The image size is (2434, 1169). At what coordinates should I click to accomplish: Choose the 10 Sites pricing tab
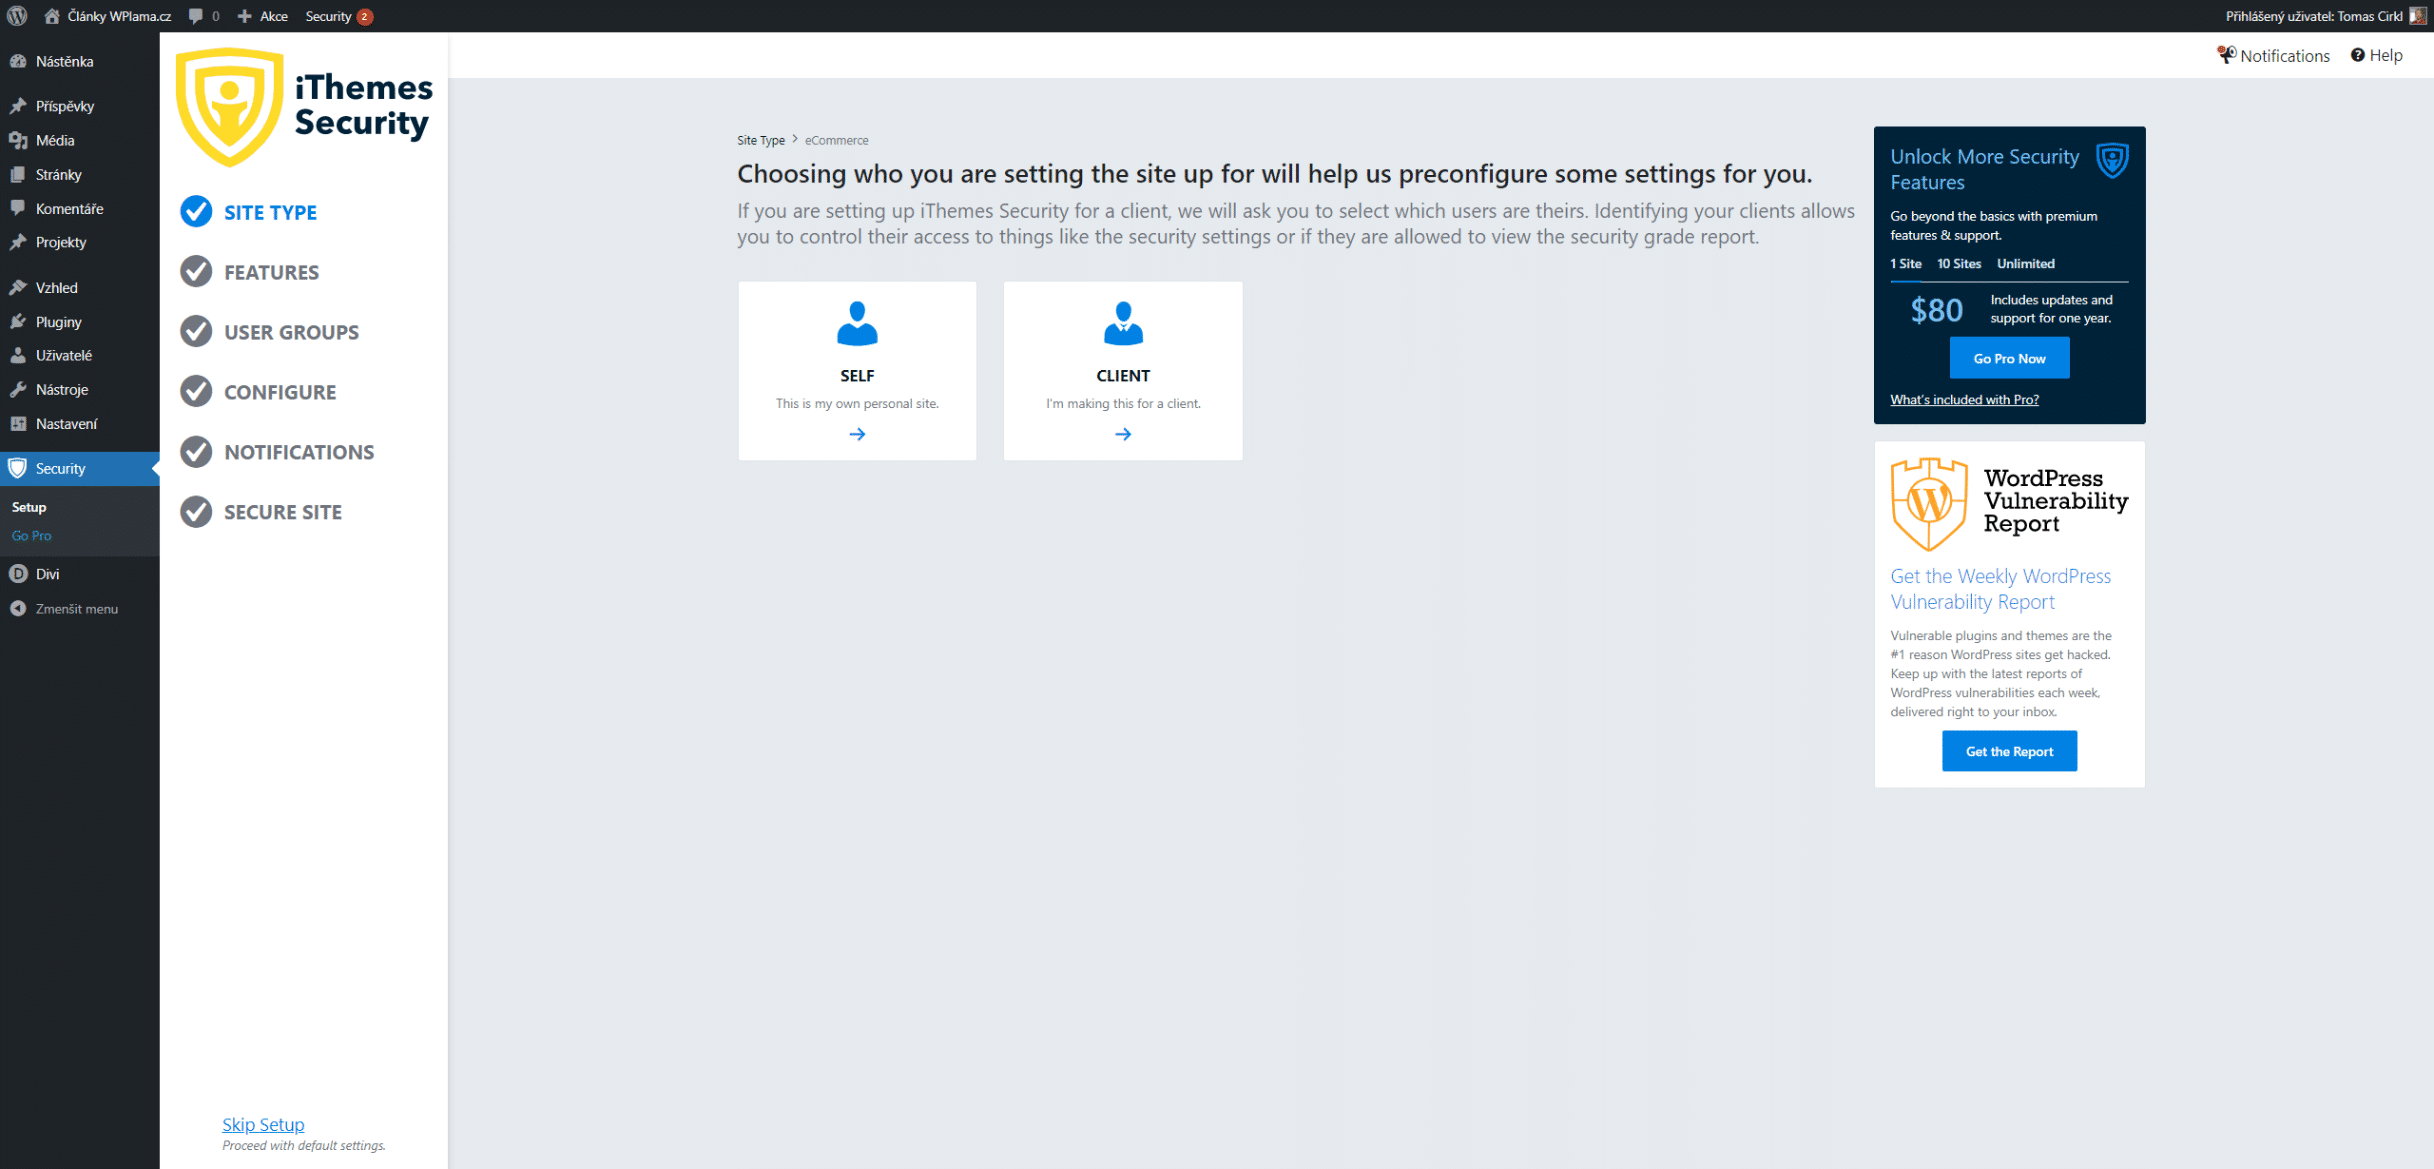[x=1959, y=264]
